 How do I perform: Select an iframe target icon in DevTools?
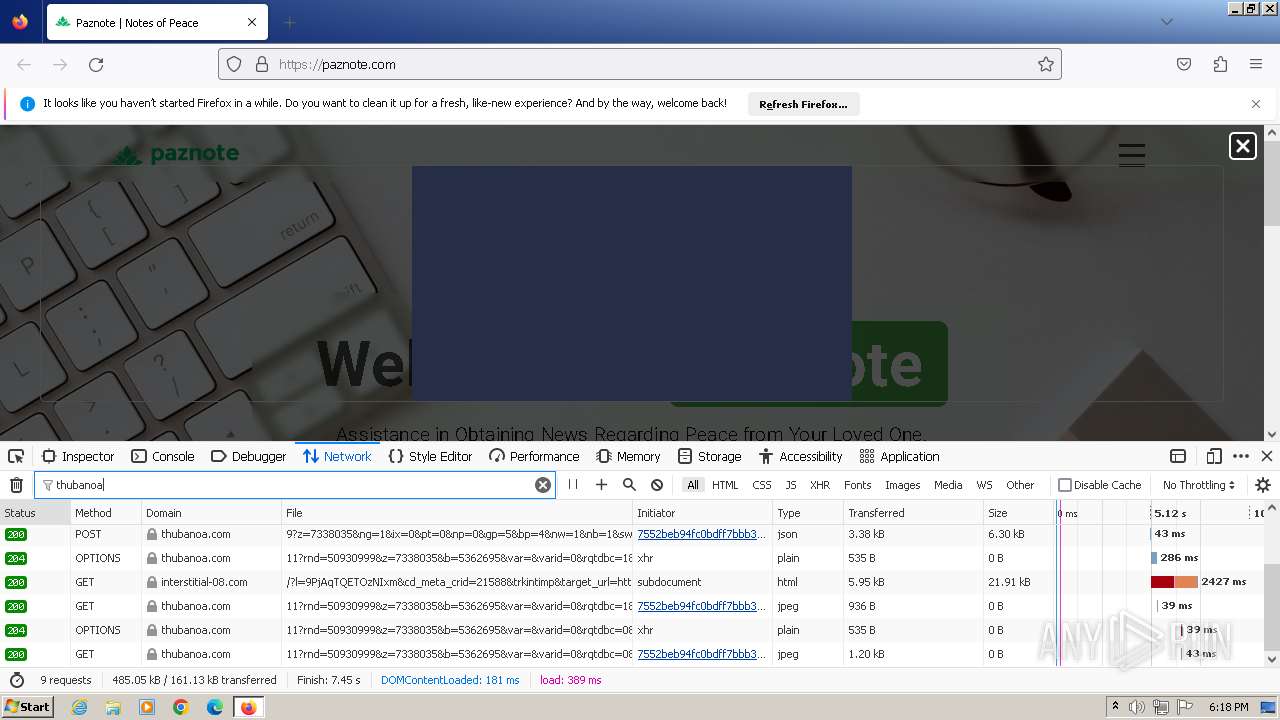[x=1178, y=456]
